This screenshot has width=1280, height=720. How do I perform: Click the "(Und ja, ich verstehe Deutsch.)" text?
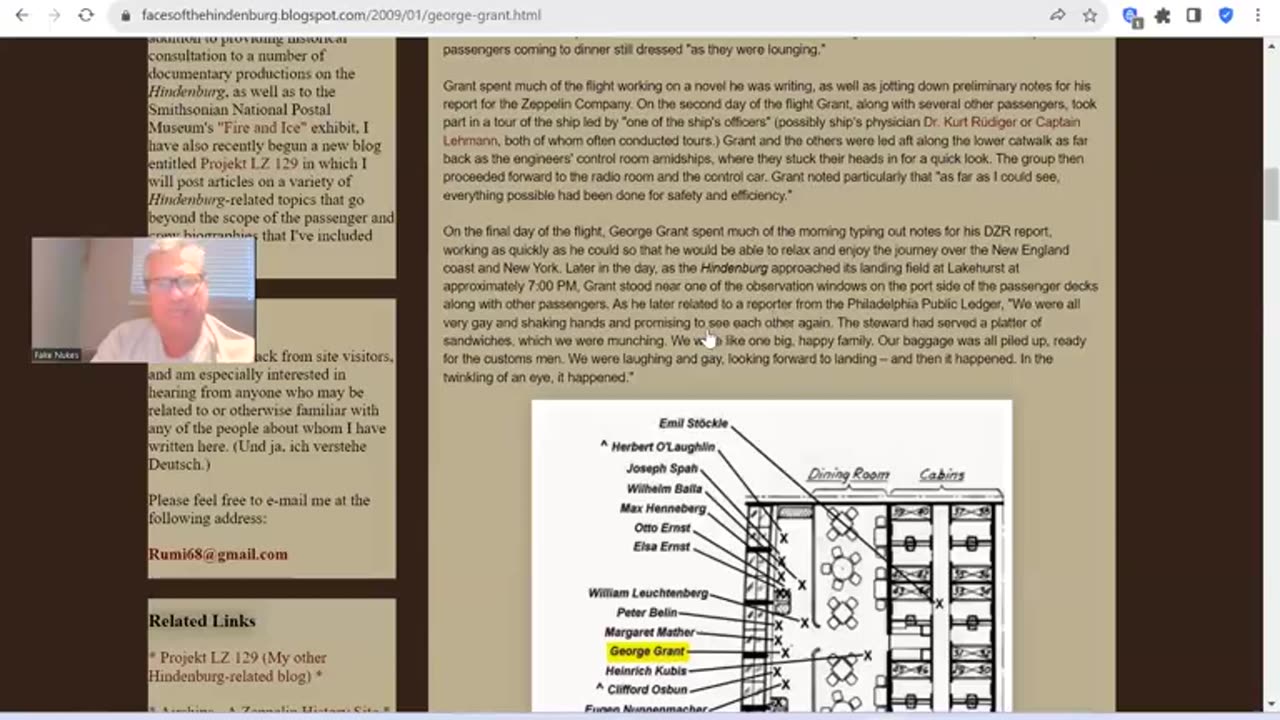tap(257, 456)
